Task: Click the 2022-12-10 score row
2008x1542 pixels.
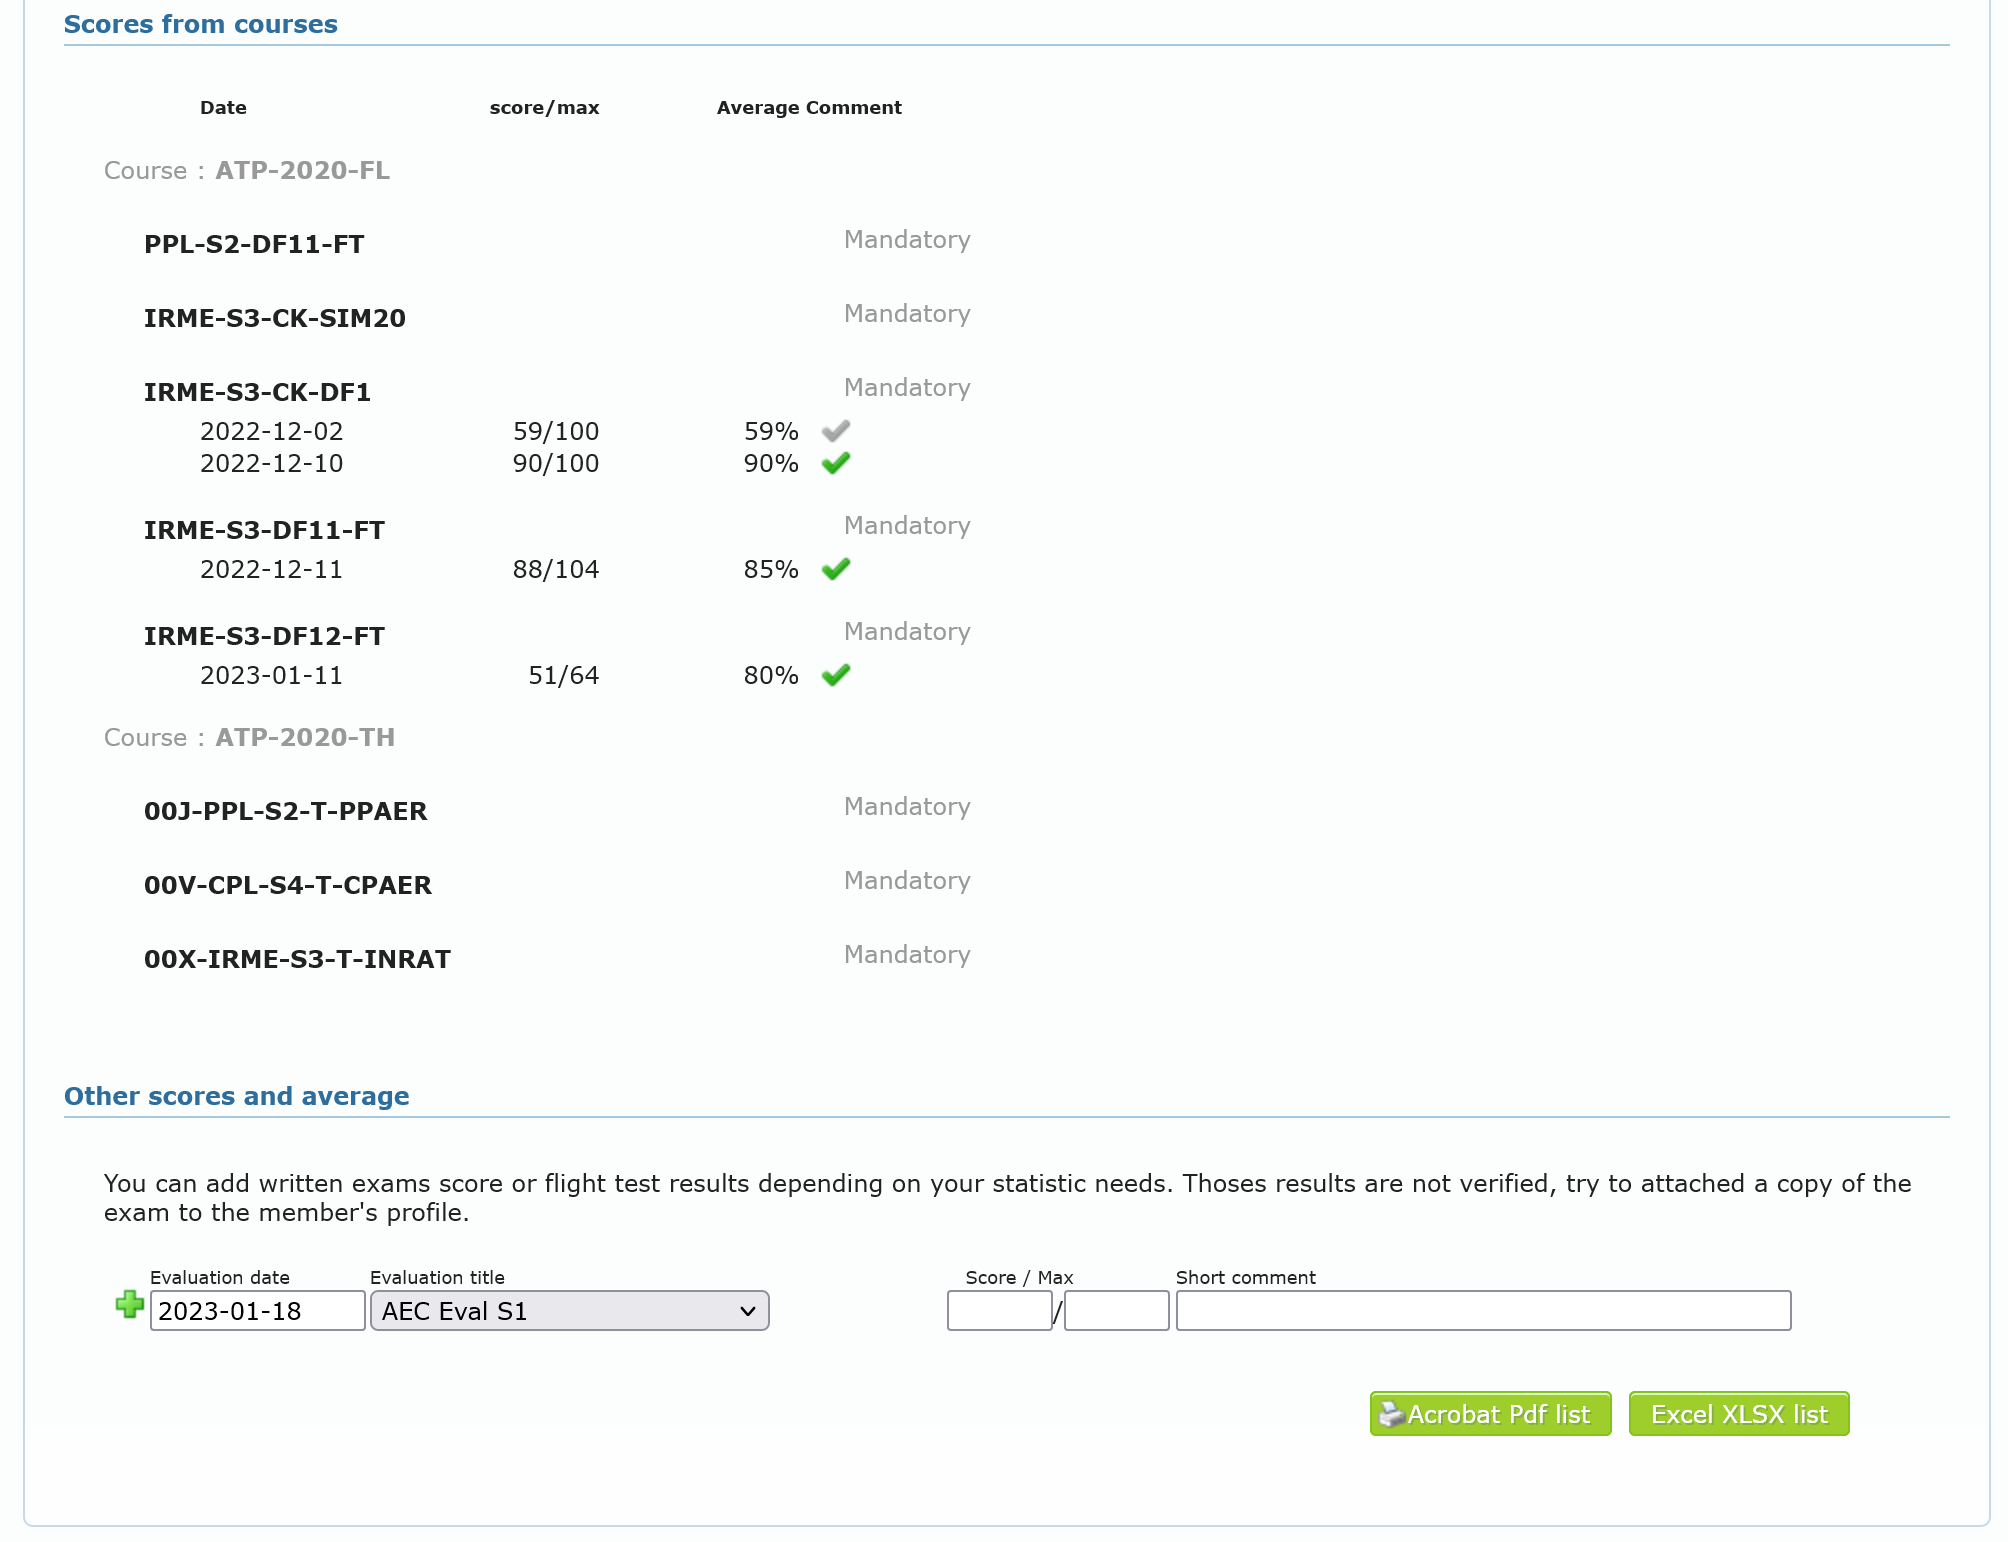Action: [271, 463]
